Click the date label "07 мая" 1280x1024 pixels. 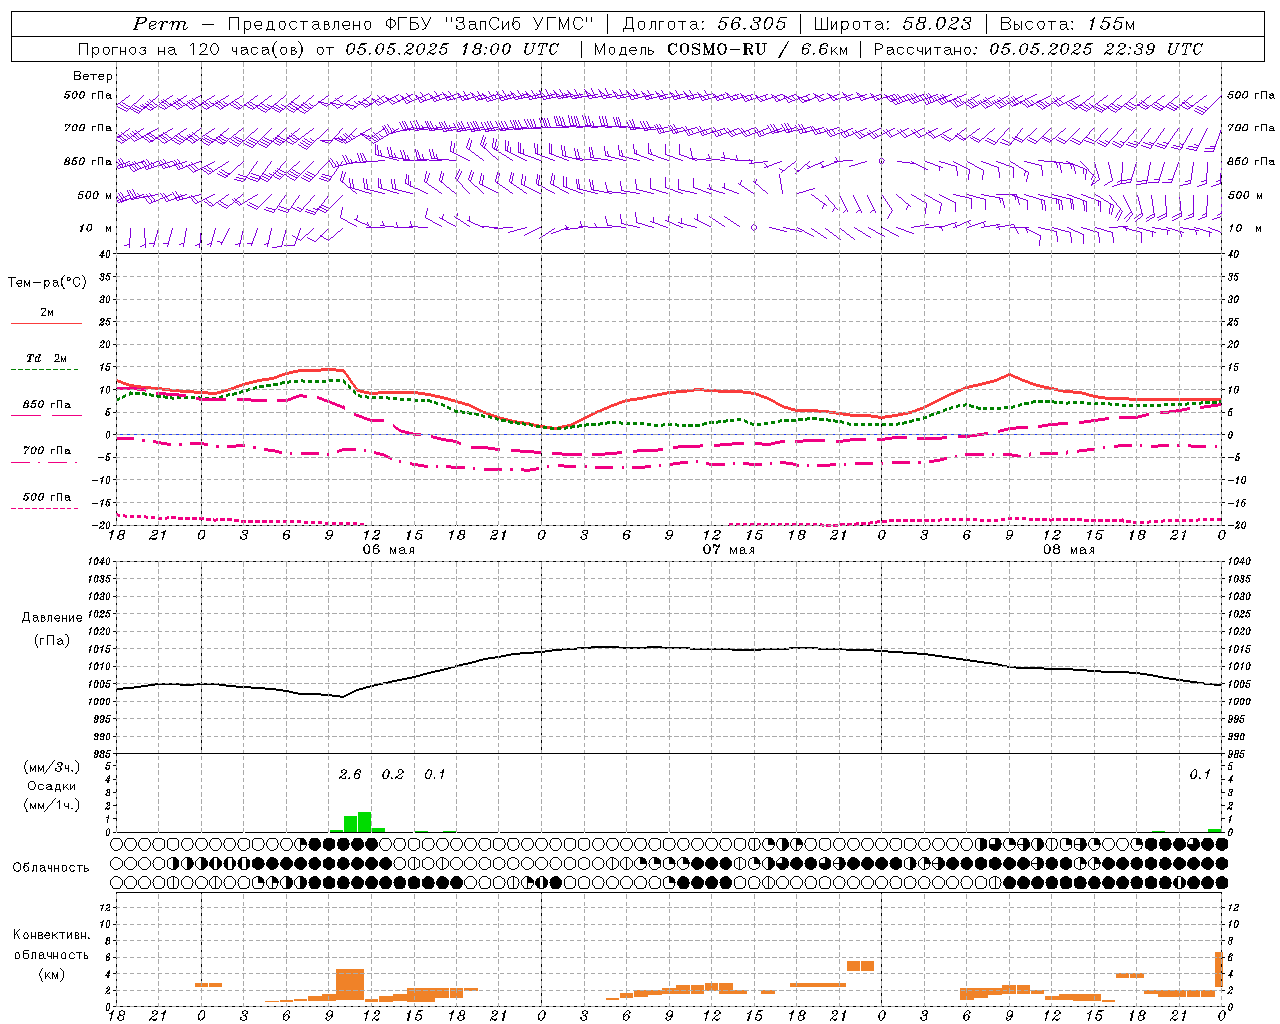point(728,550)
